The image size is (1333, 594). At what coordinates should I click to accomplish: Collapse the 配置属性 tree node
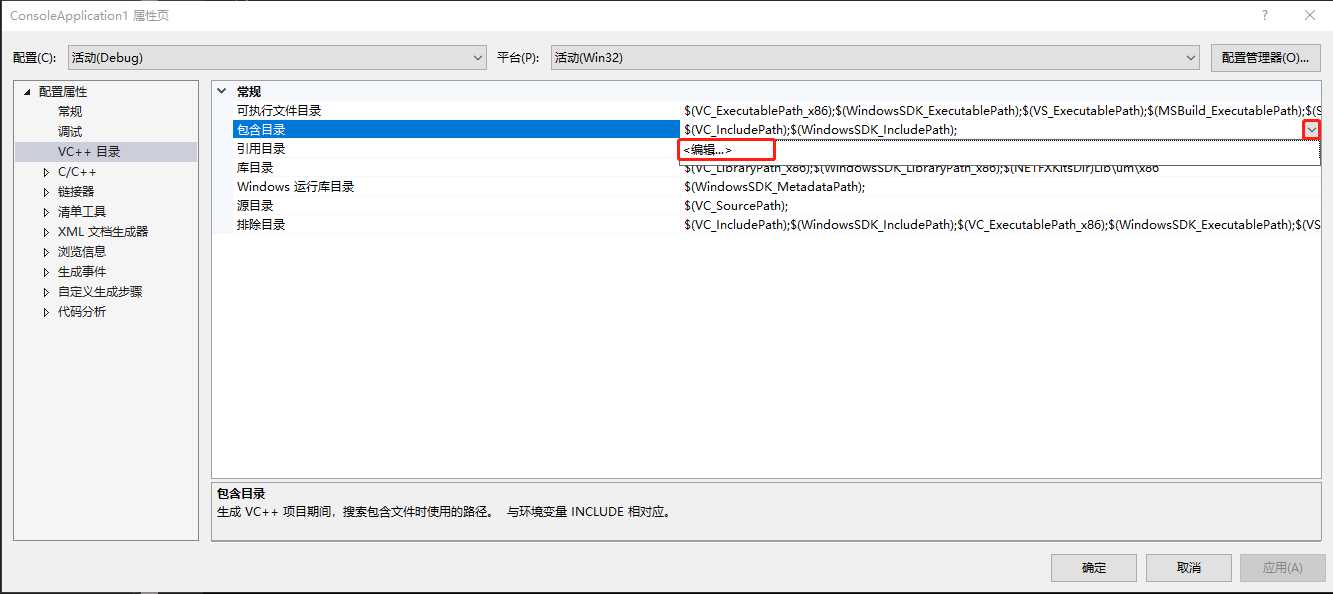(x=28, y=92)
